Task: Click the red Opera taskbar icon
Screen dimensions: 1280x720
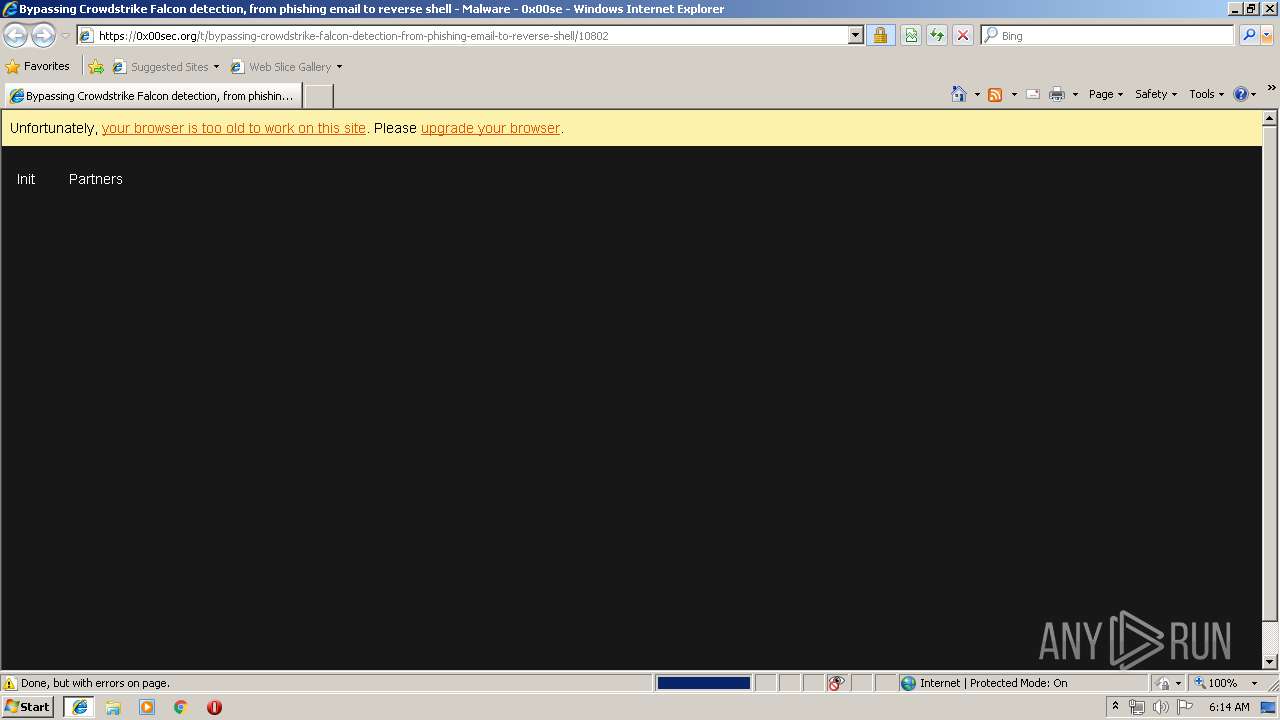Action: (214, 707)
